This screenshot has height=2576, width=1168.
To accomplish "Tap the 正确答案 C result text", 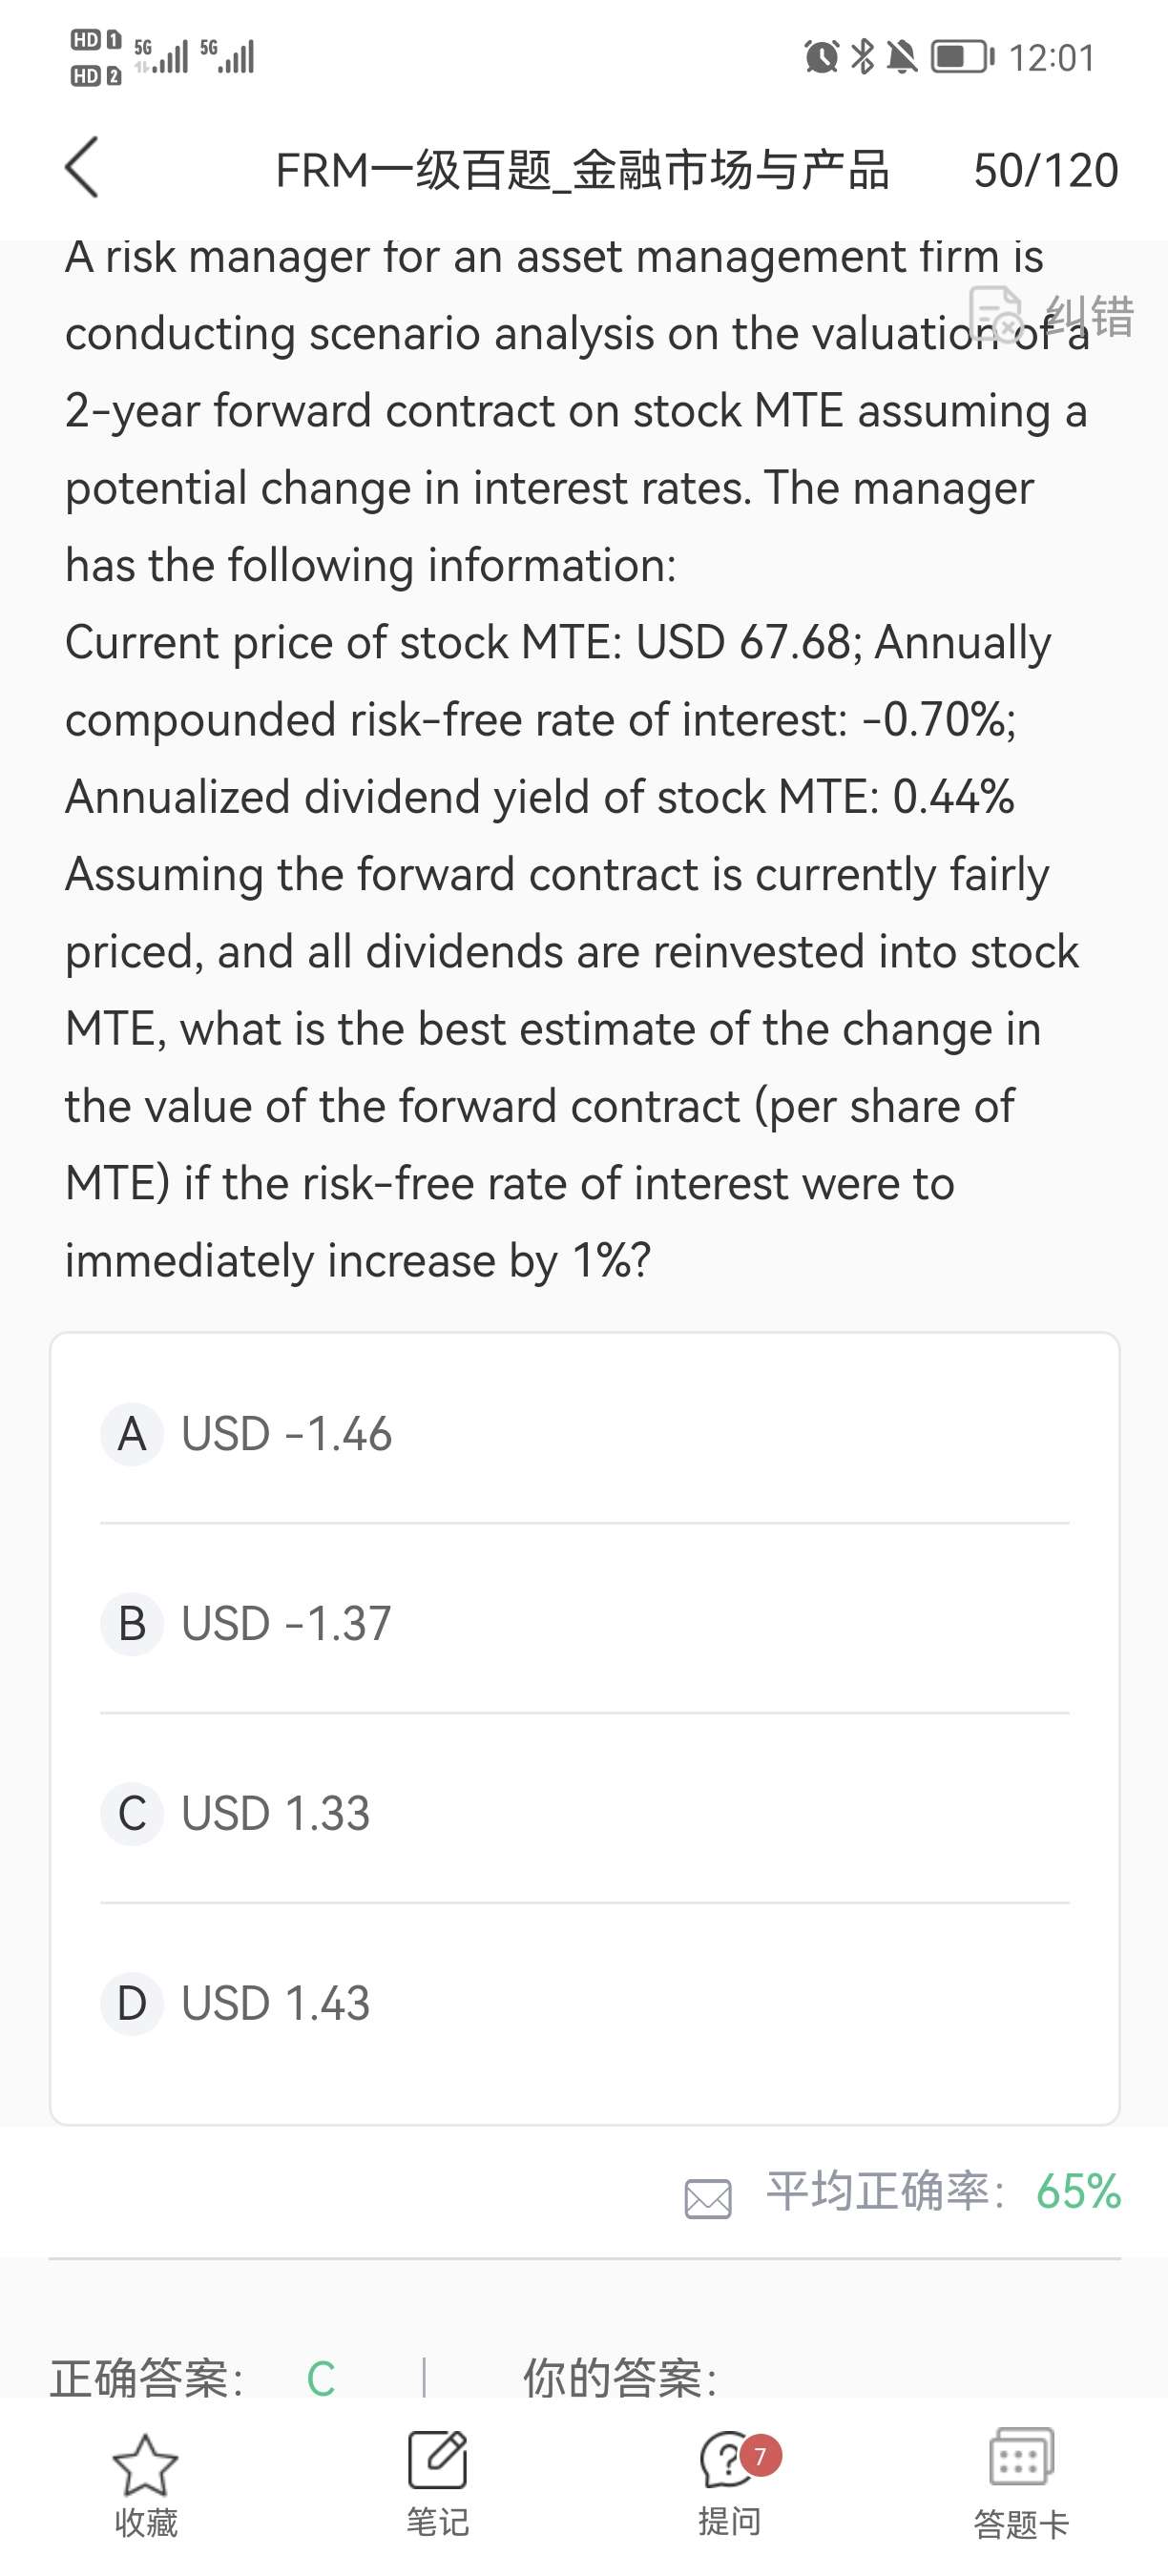I will [x=195, y=2378].
